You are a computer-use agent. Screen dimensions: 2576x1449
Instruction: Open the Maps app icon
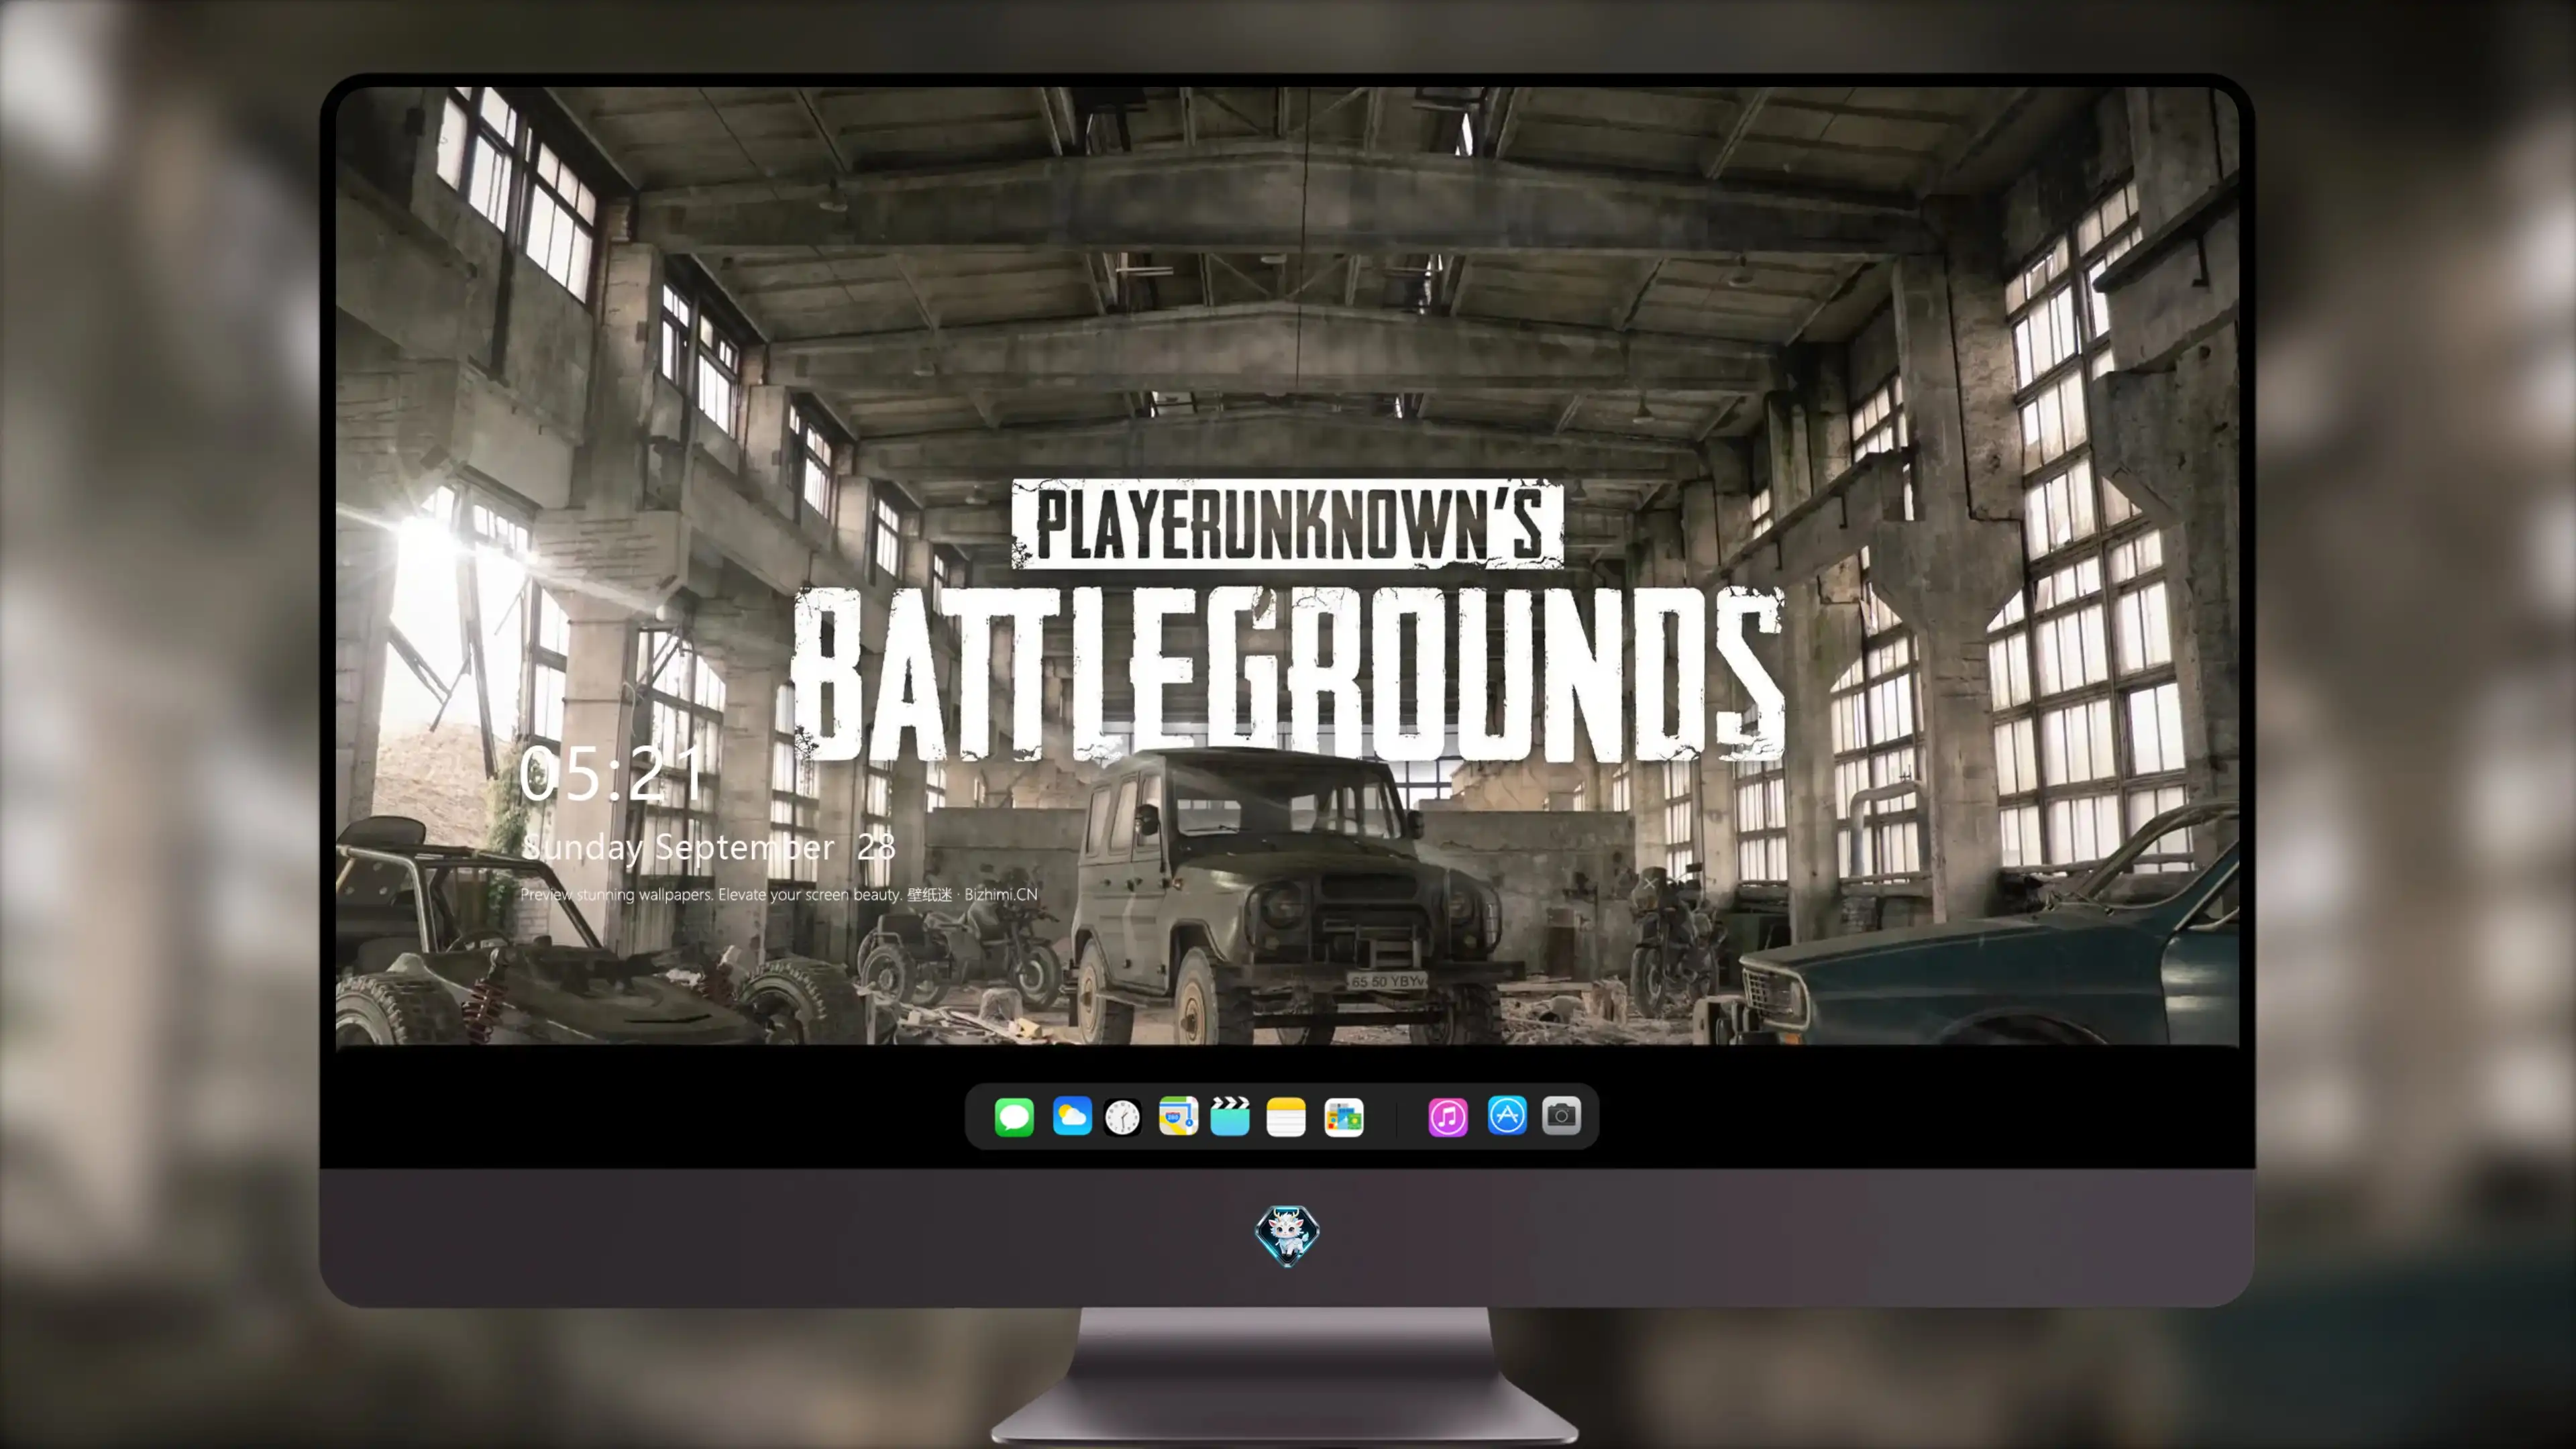(1178, 1116)
